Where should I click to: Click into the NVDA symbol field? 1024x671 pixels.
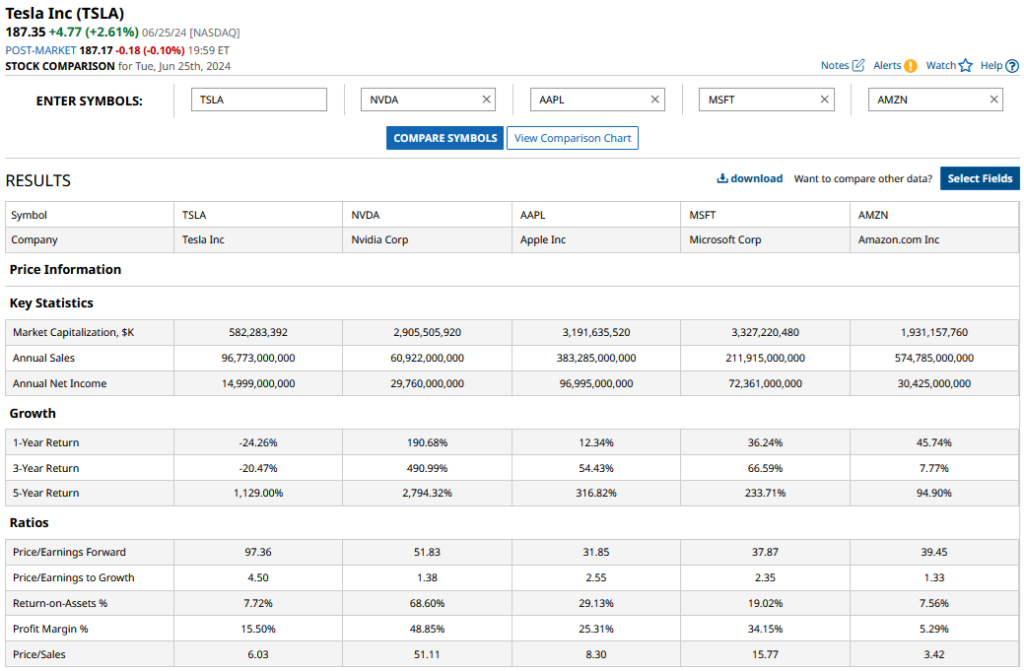click(420, 100)
